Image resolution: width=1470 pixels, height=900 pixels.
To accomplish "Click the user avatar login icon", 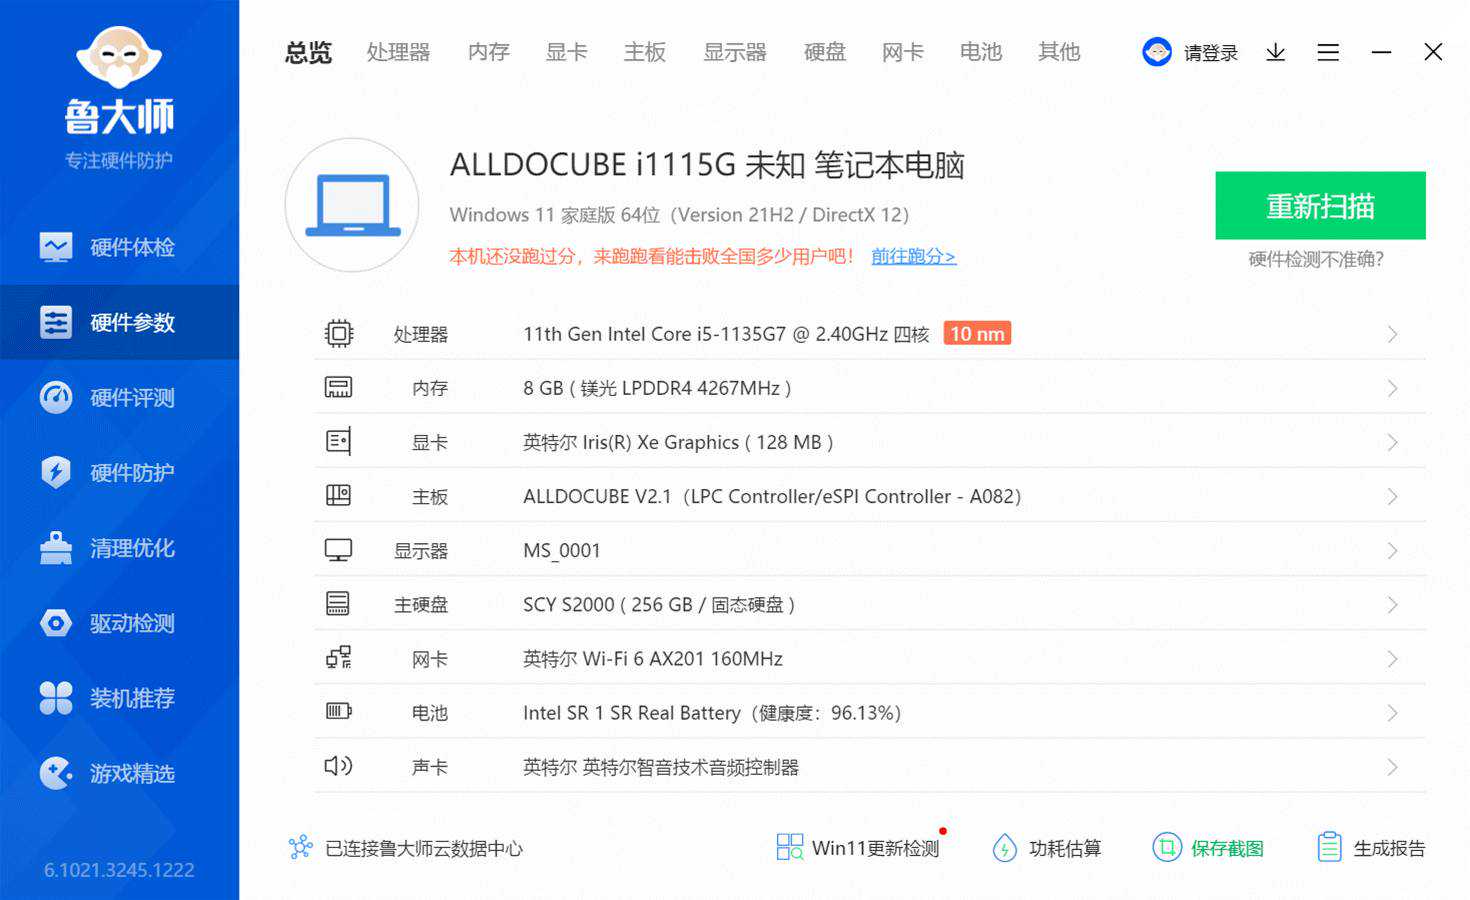I will click(1157, 52).
